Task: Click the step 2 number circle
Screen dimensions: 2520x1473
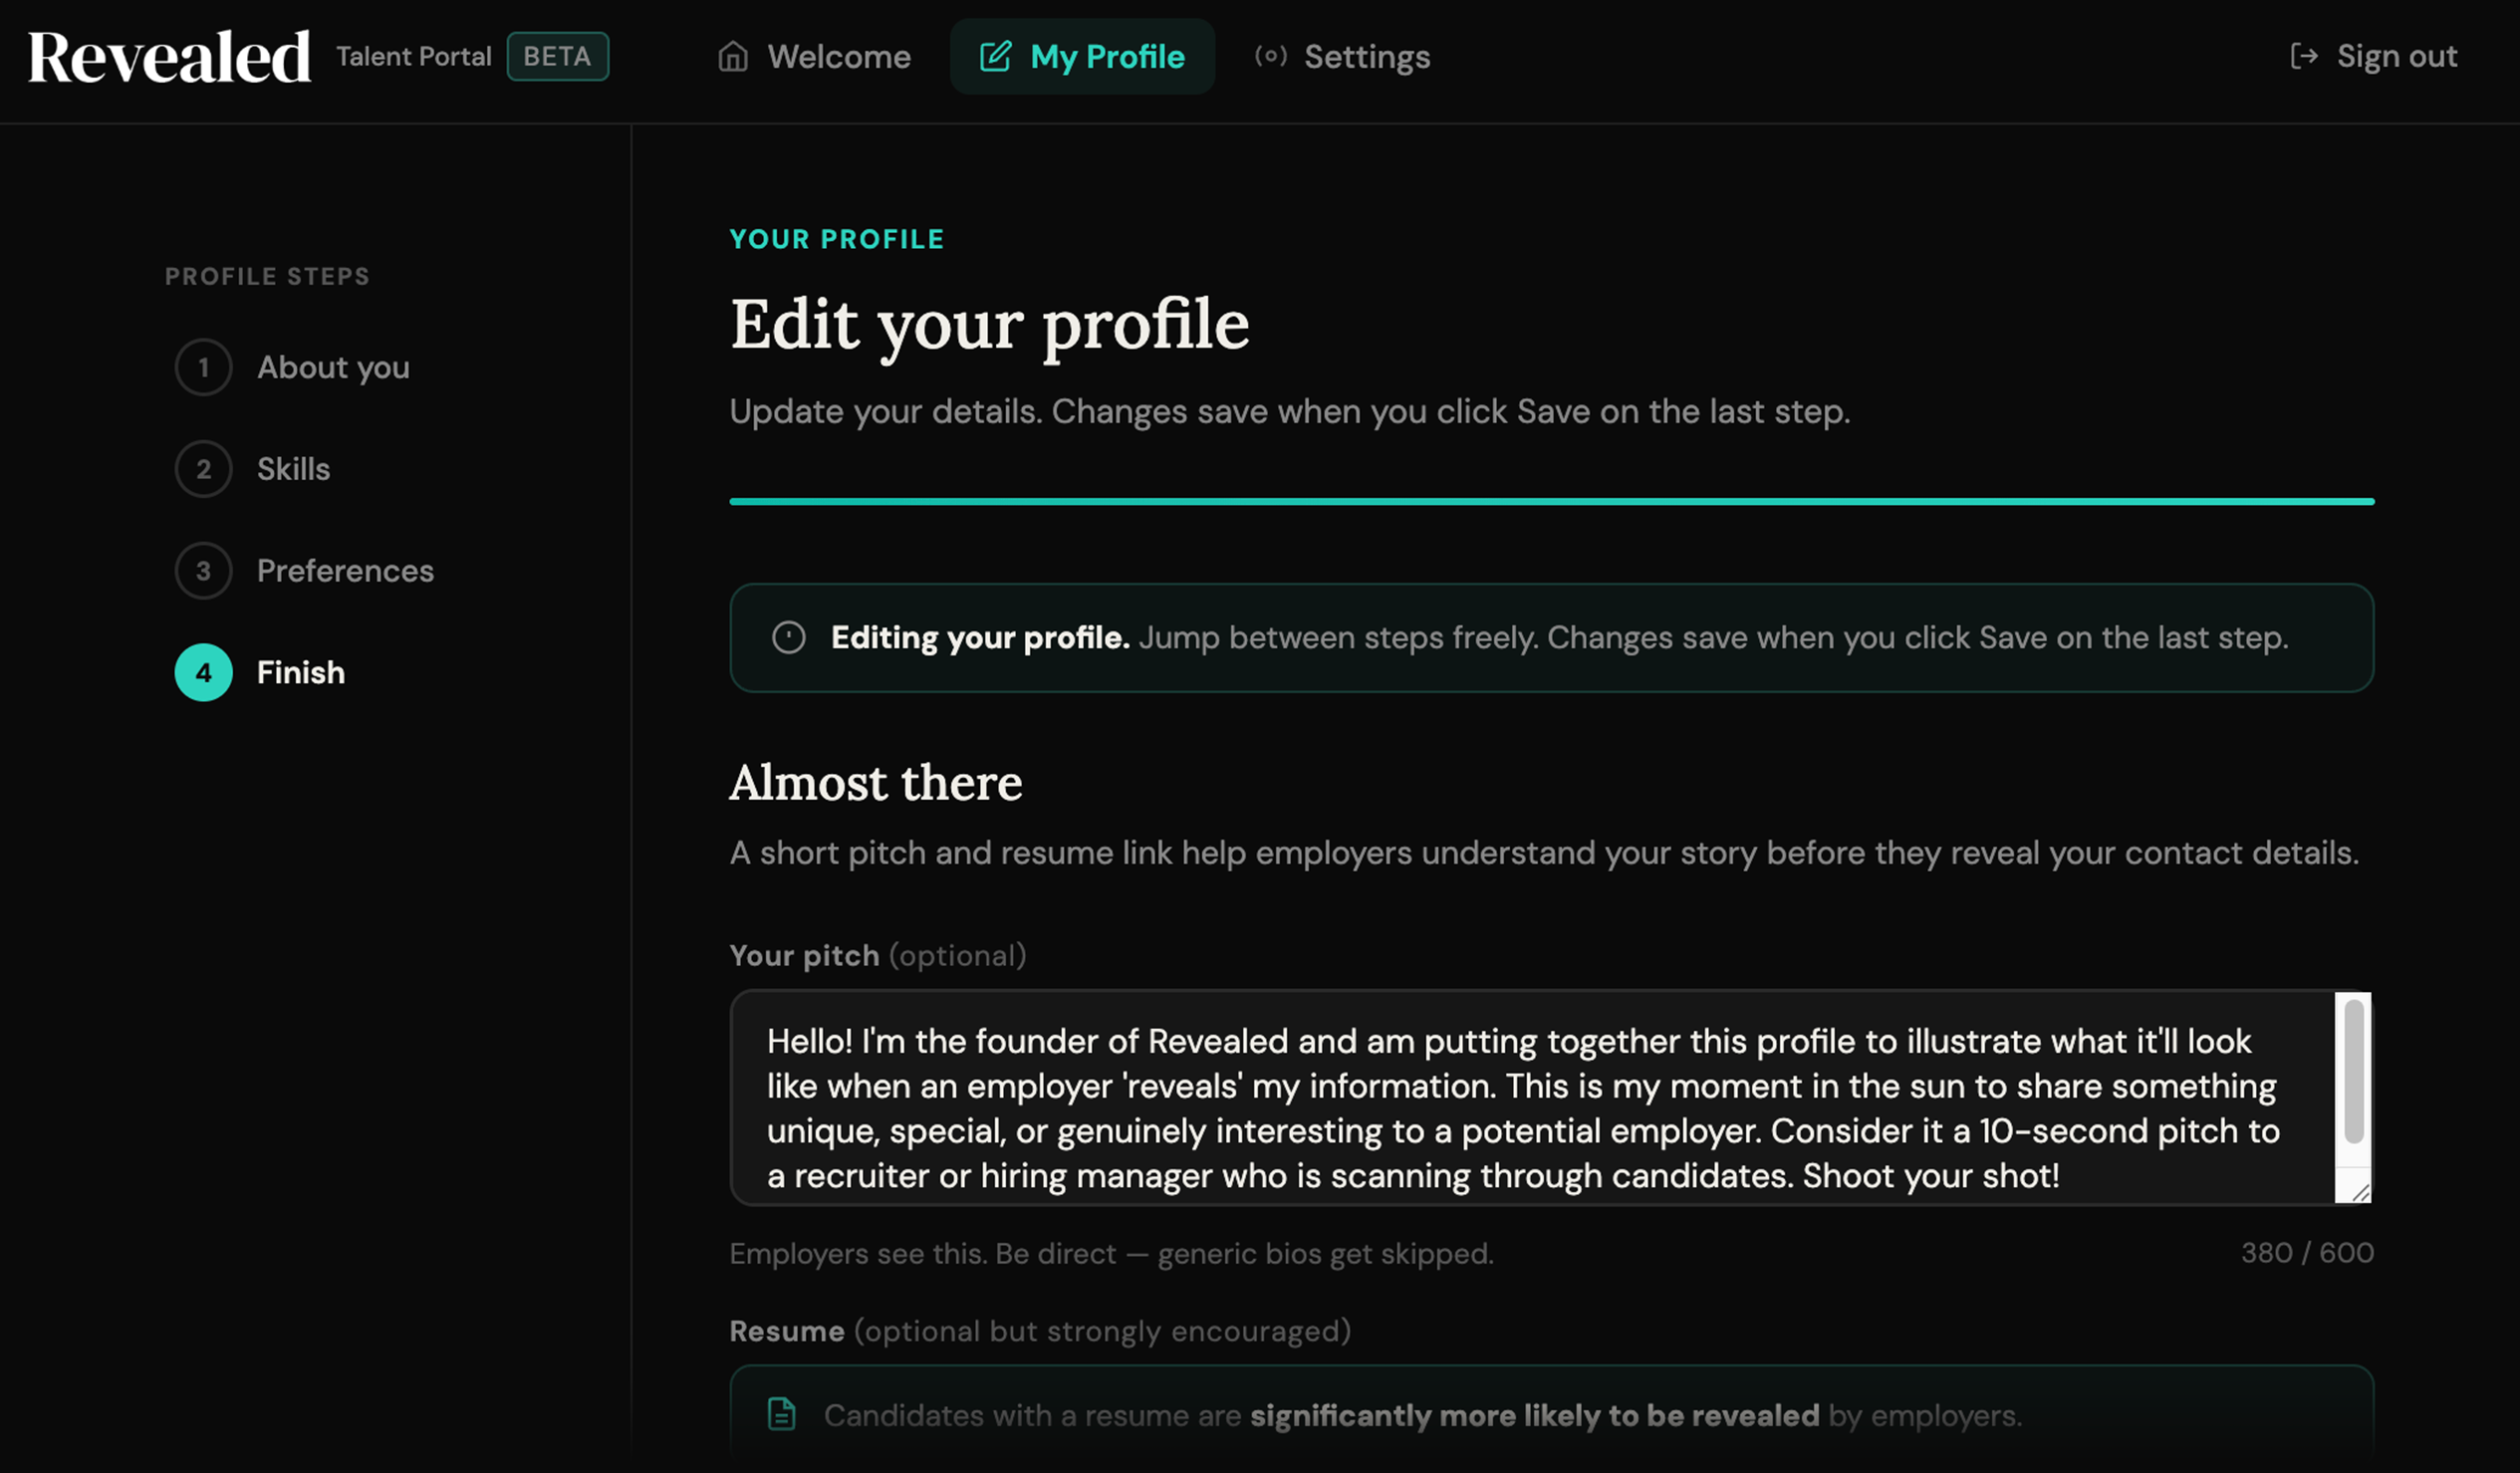Action: (203, 469)
